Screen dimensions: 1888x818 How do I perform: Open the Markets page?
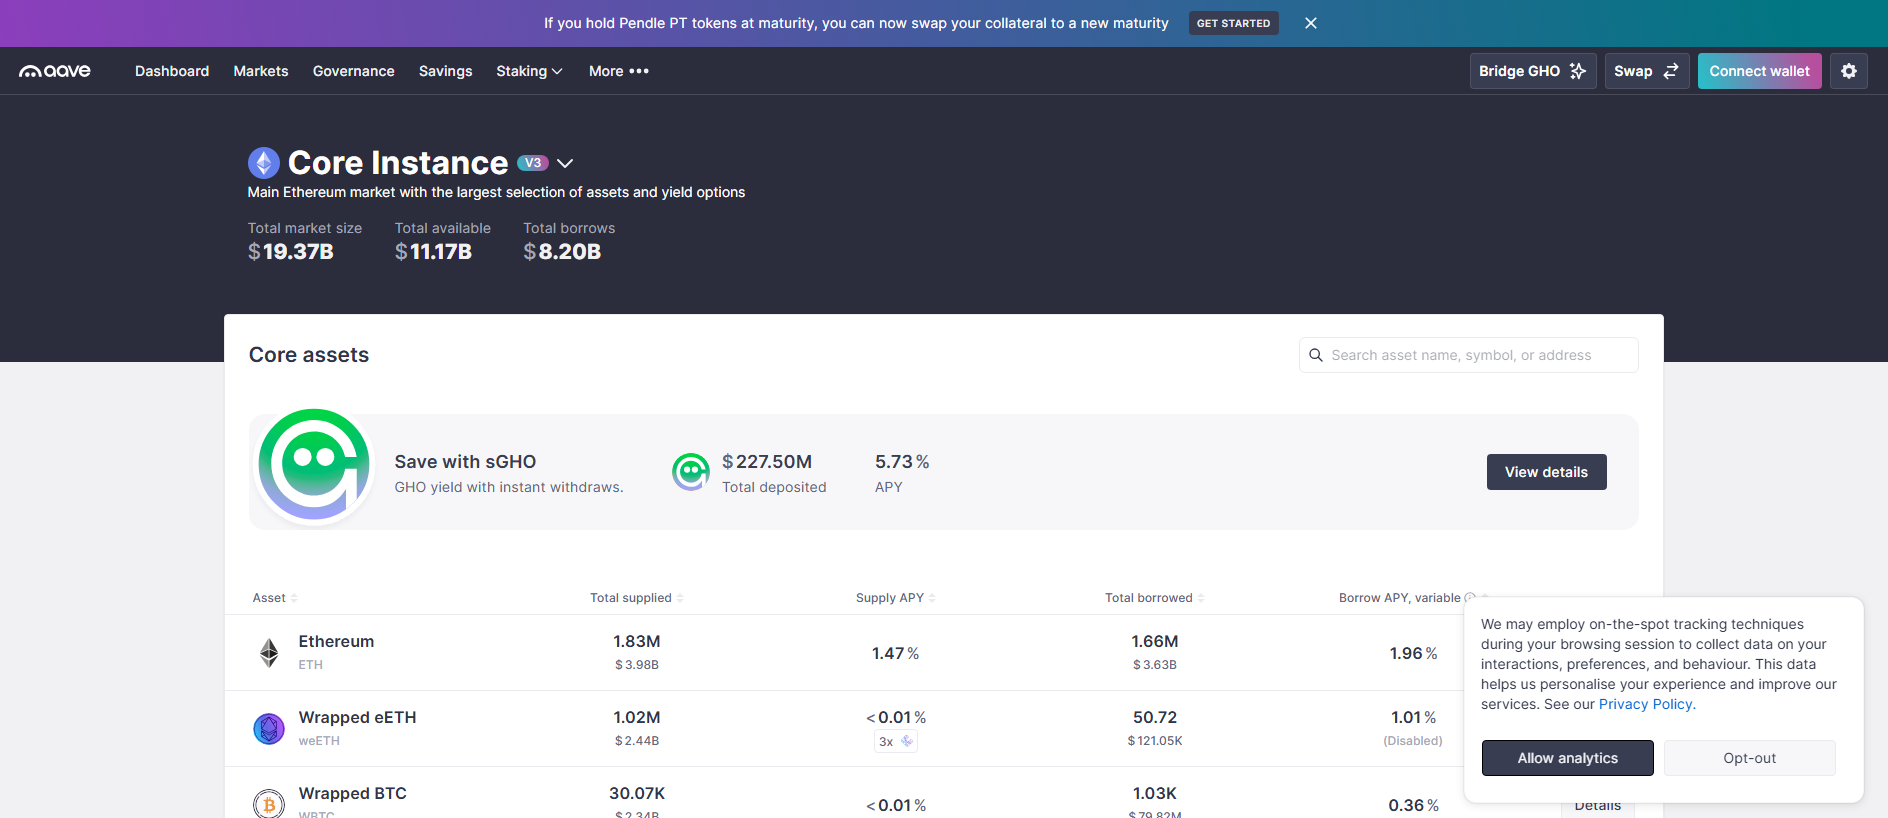261,71
